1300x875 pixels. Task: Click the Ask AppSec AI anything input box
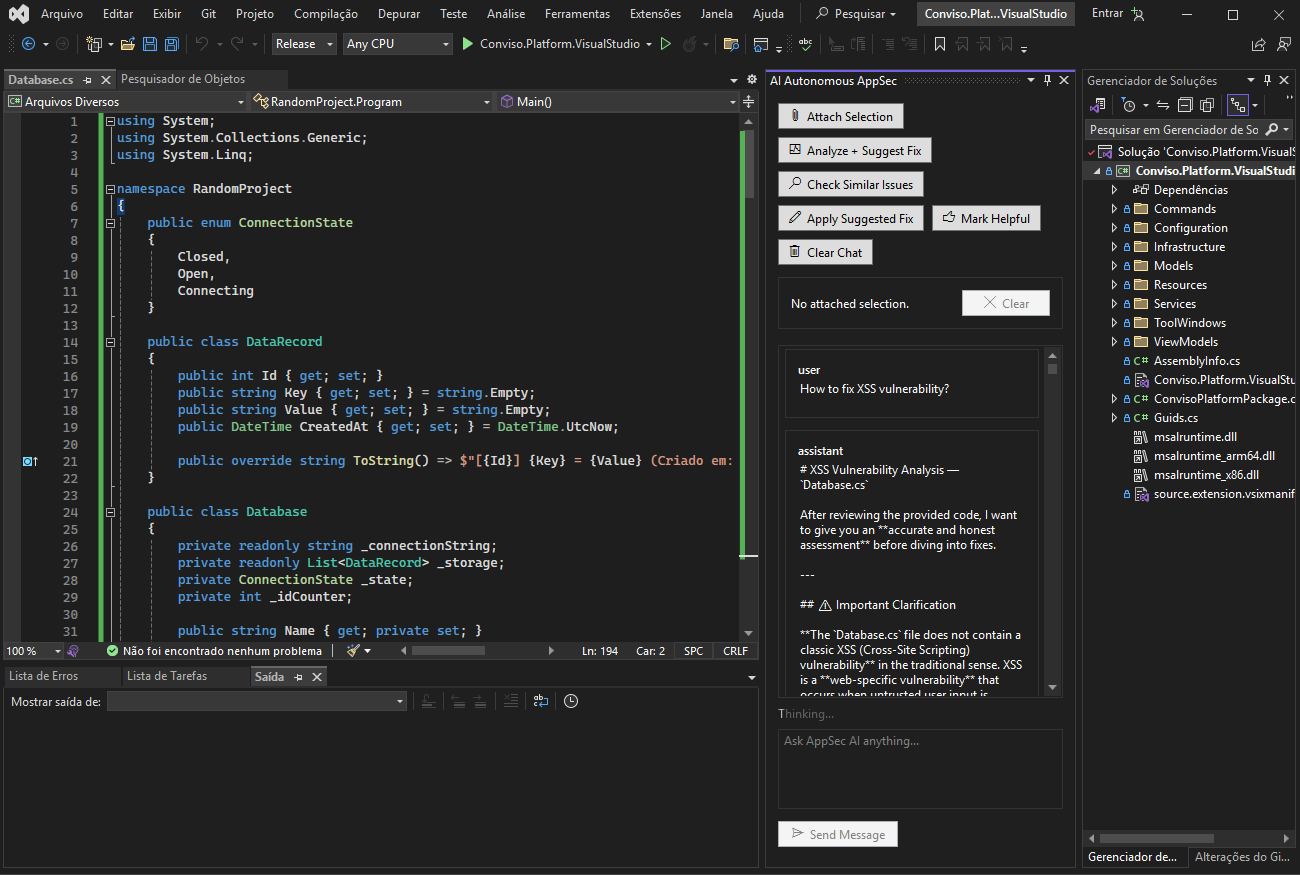920,768
